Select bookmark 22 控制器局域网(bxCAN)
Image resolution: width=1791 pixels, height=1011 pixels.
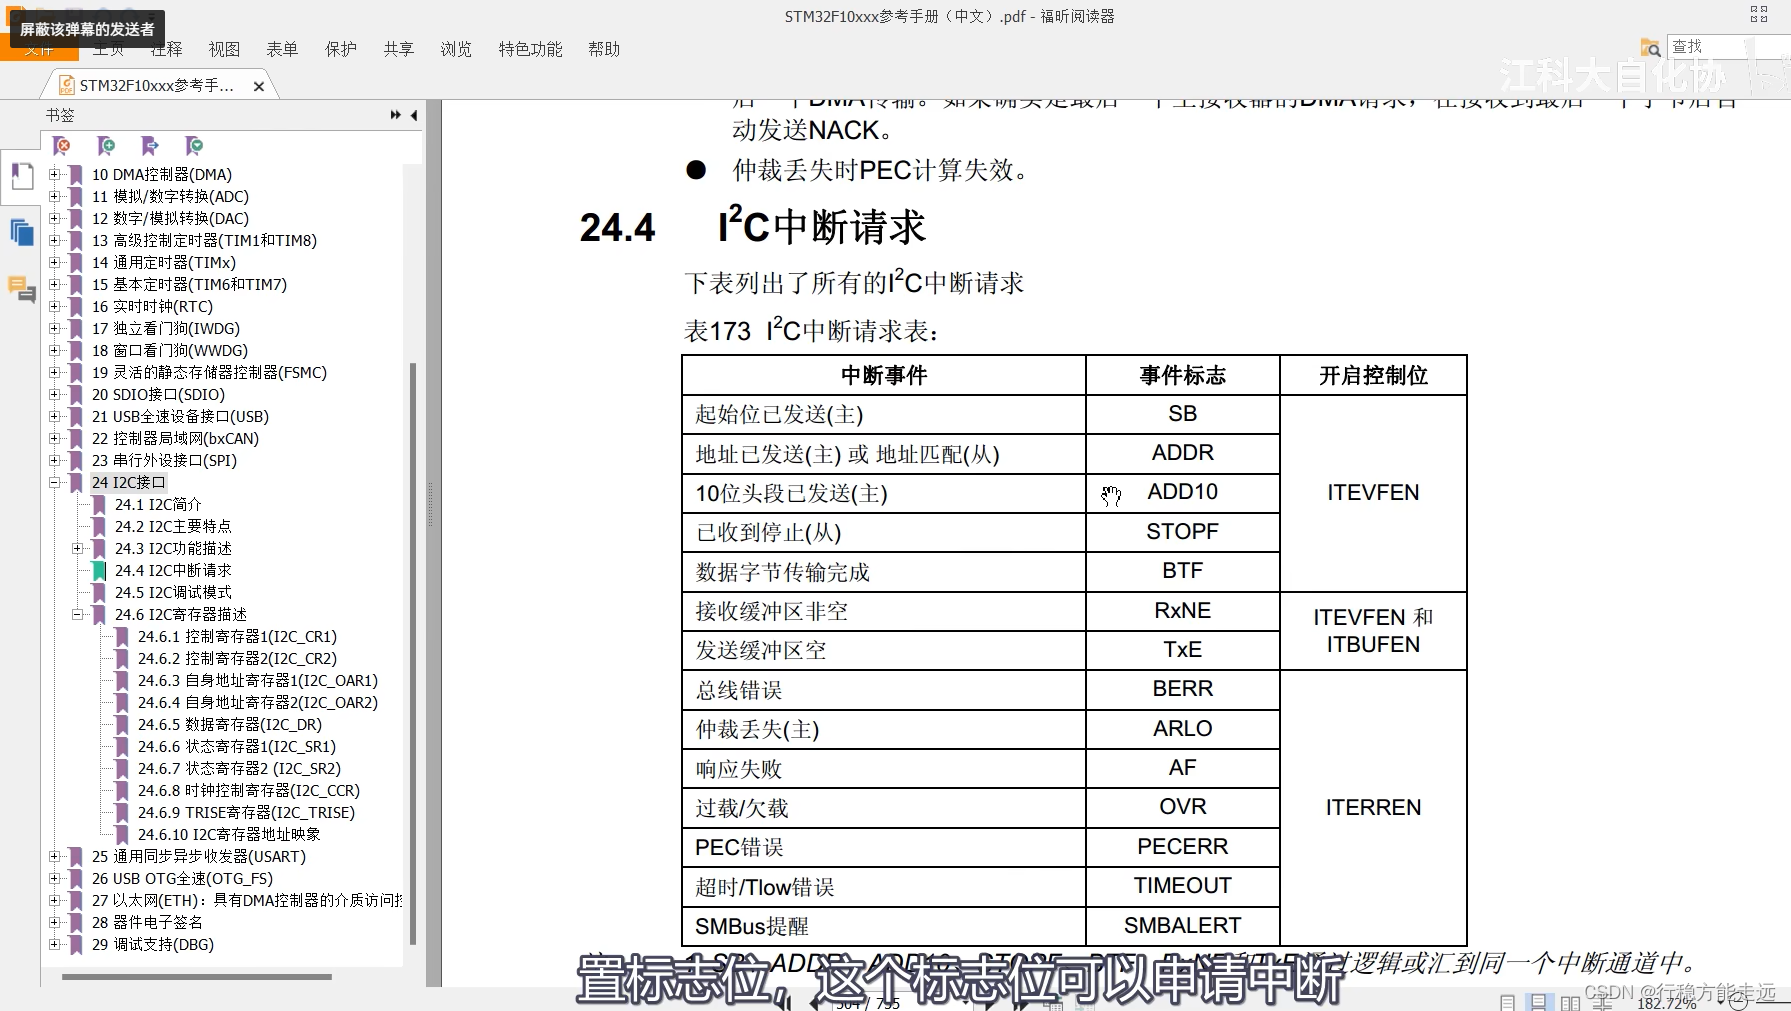(x=175, y=438)
